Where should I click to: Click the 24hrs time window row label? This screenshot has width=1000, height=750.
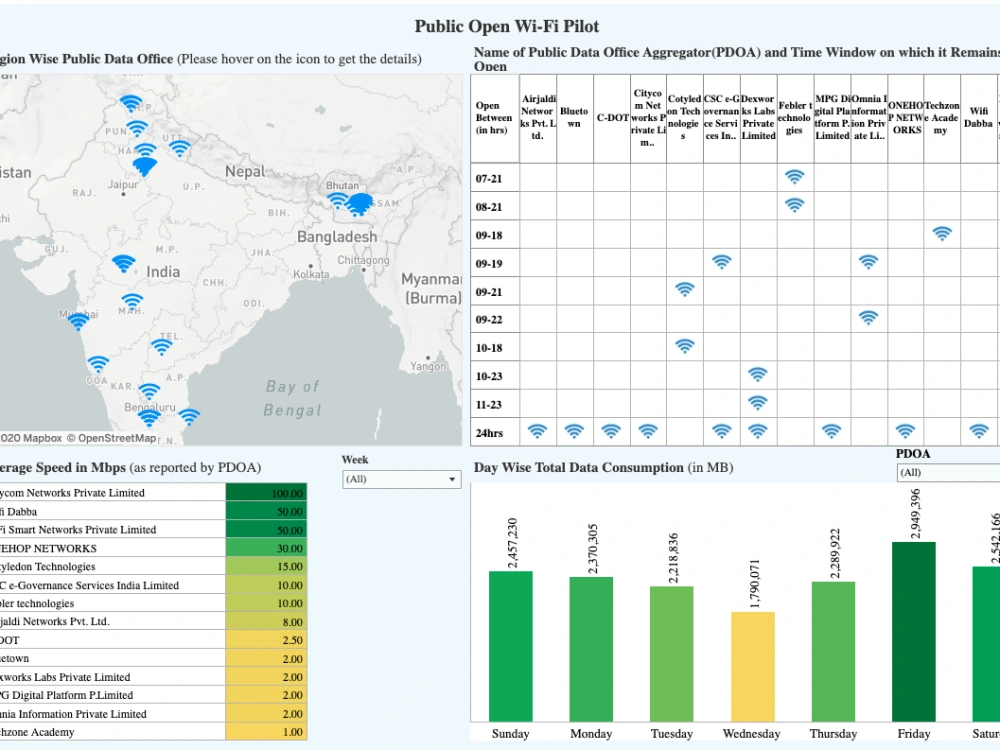tap(489, 433)
